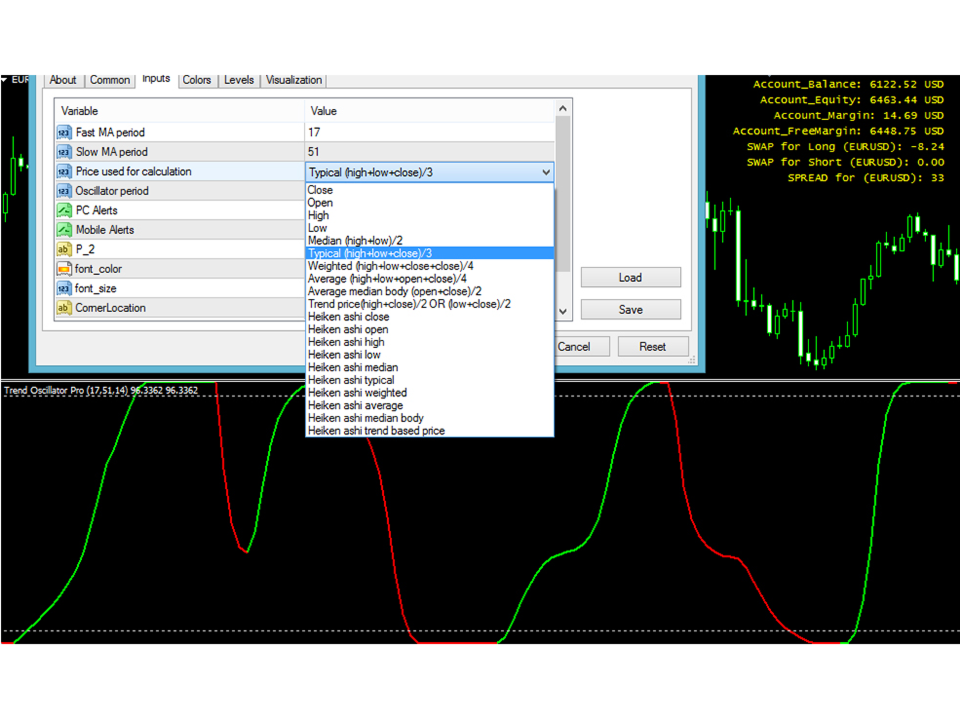Click the Oscillator period variable icon
Screen dimensions: 960x720
[x=64, y=192]
